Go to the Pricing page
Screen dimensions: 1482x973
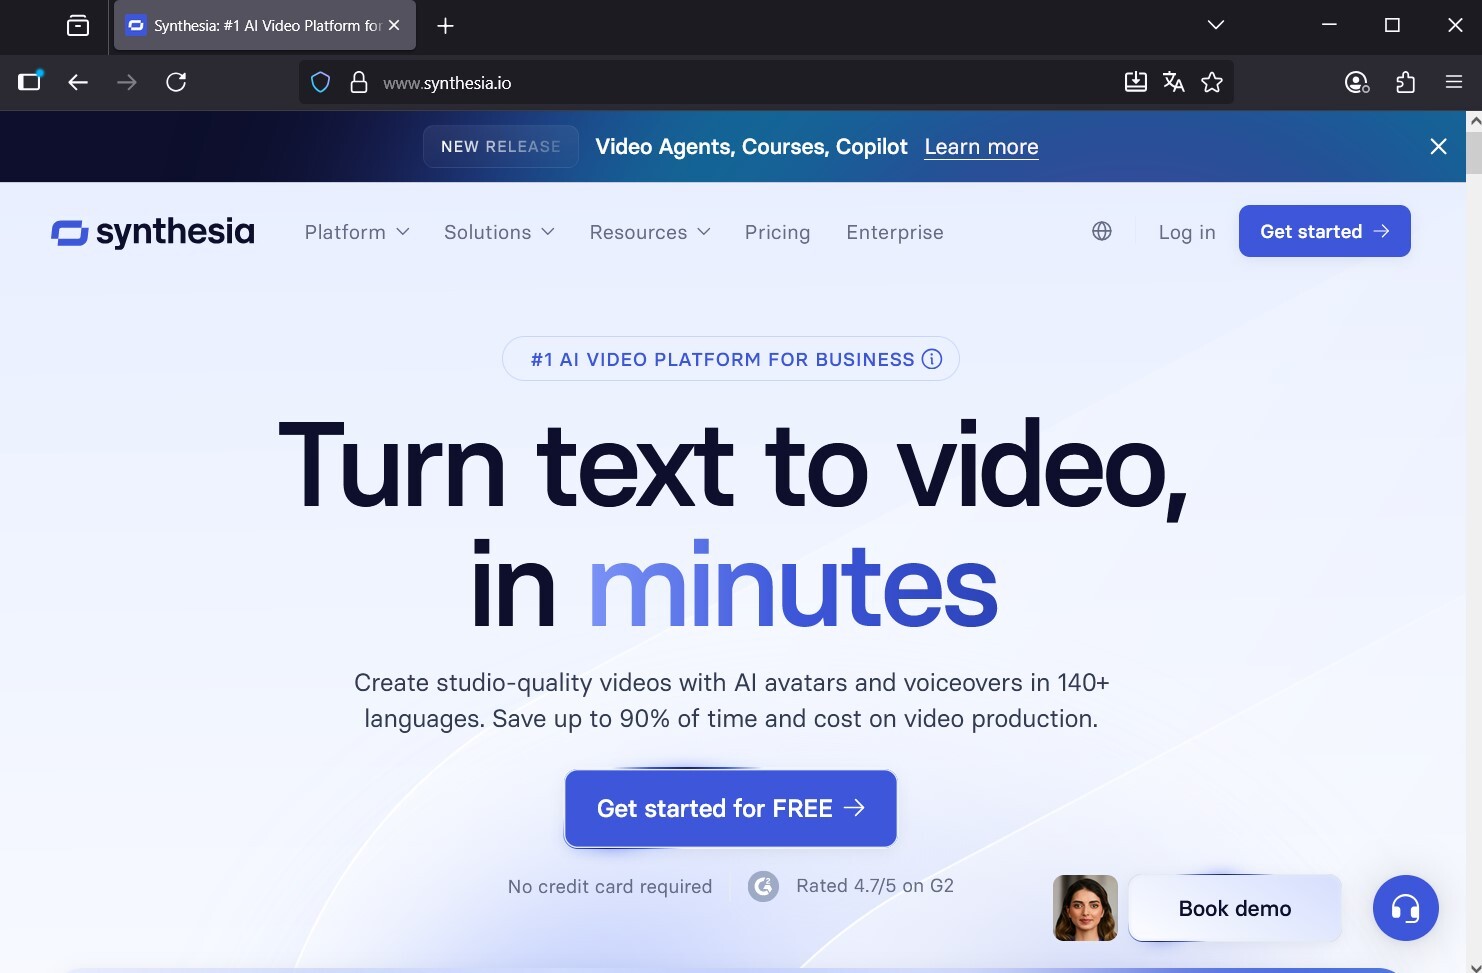(777, 232)
